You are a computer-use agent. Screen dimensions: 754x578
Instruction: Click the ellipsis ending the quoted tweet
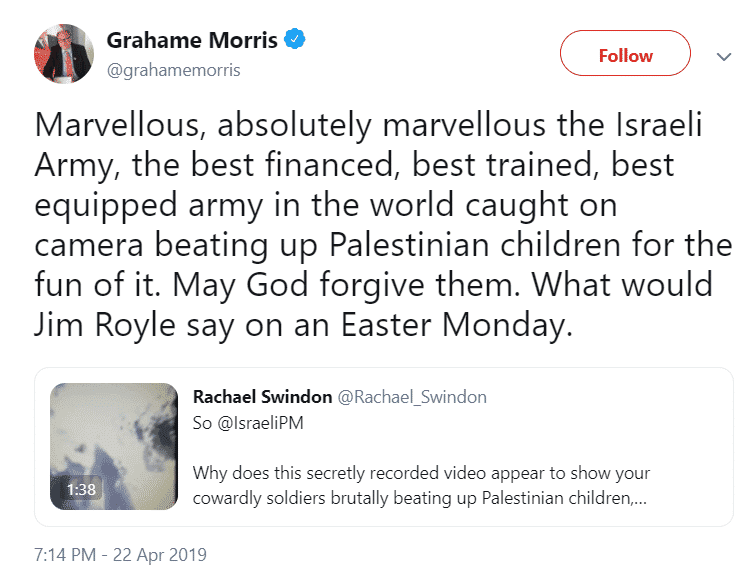[x=641, y=500]
